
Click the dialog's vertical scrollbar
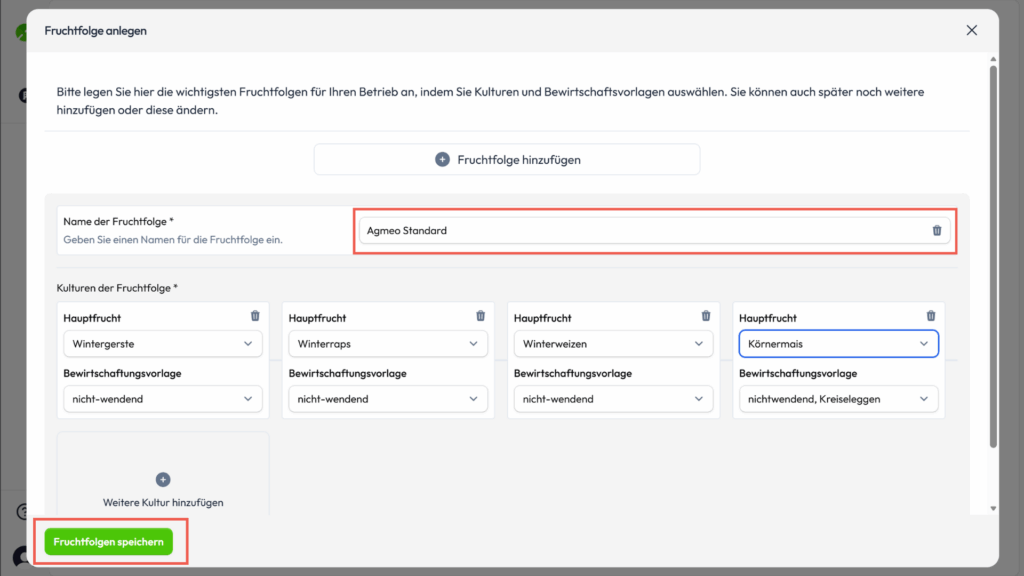click(992, 250)
